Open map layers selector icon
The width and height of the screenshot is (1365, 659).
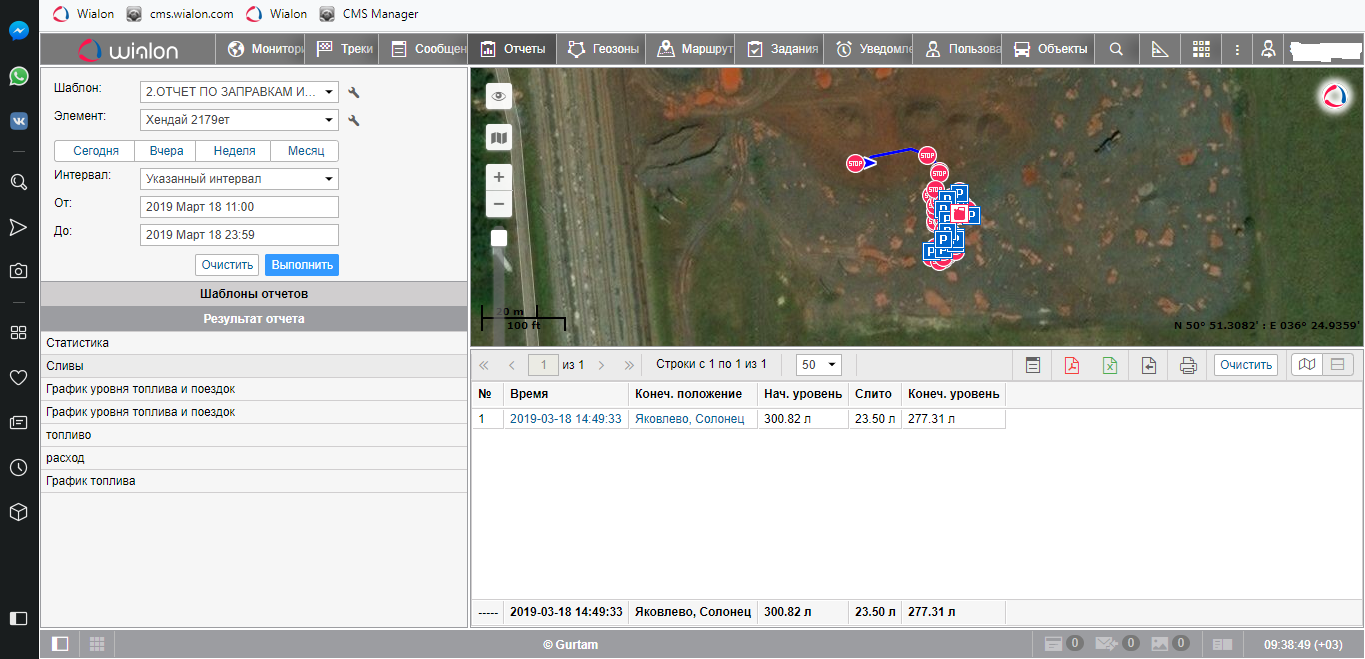(498, 138)
